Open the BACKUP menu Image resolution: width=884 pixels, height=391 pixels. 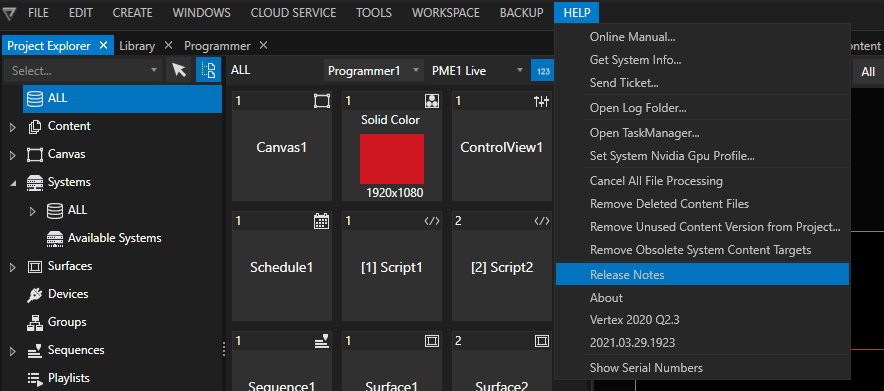click(521, 12)
